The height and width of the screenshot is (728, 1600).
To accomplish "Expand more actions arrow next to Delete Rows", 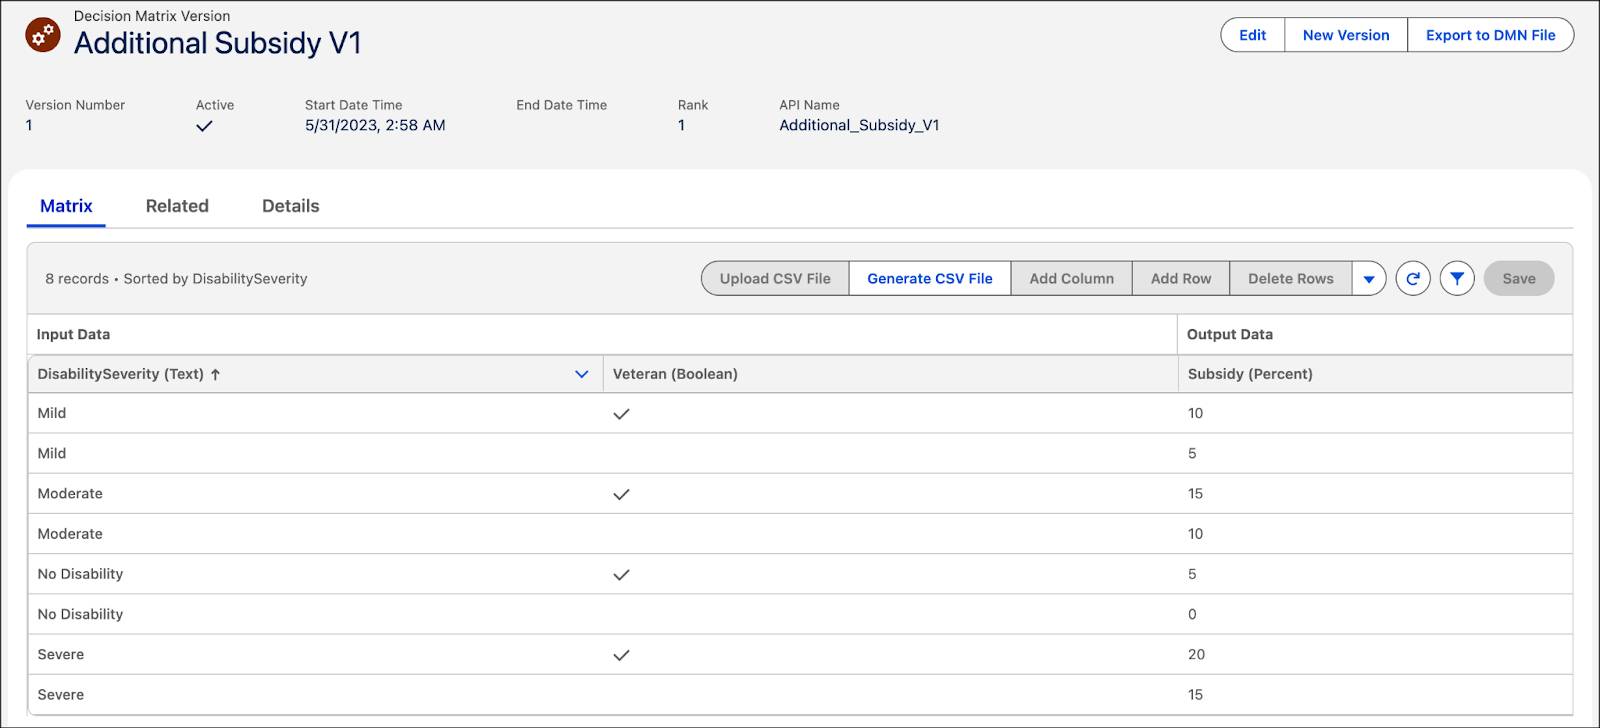I will pos(1369,279).
